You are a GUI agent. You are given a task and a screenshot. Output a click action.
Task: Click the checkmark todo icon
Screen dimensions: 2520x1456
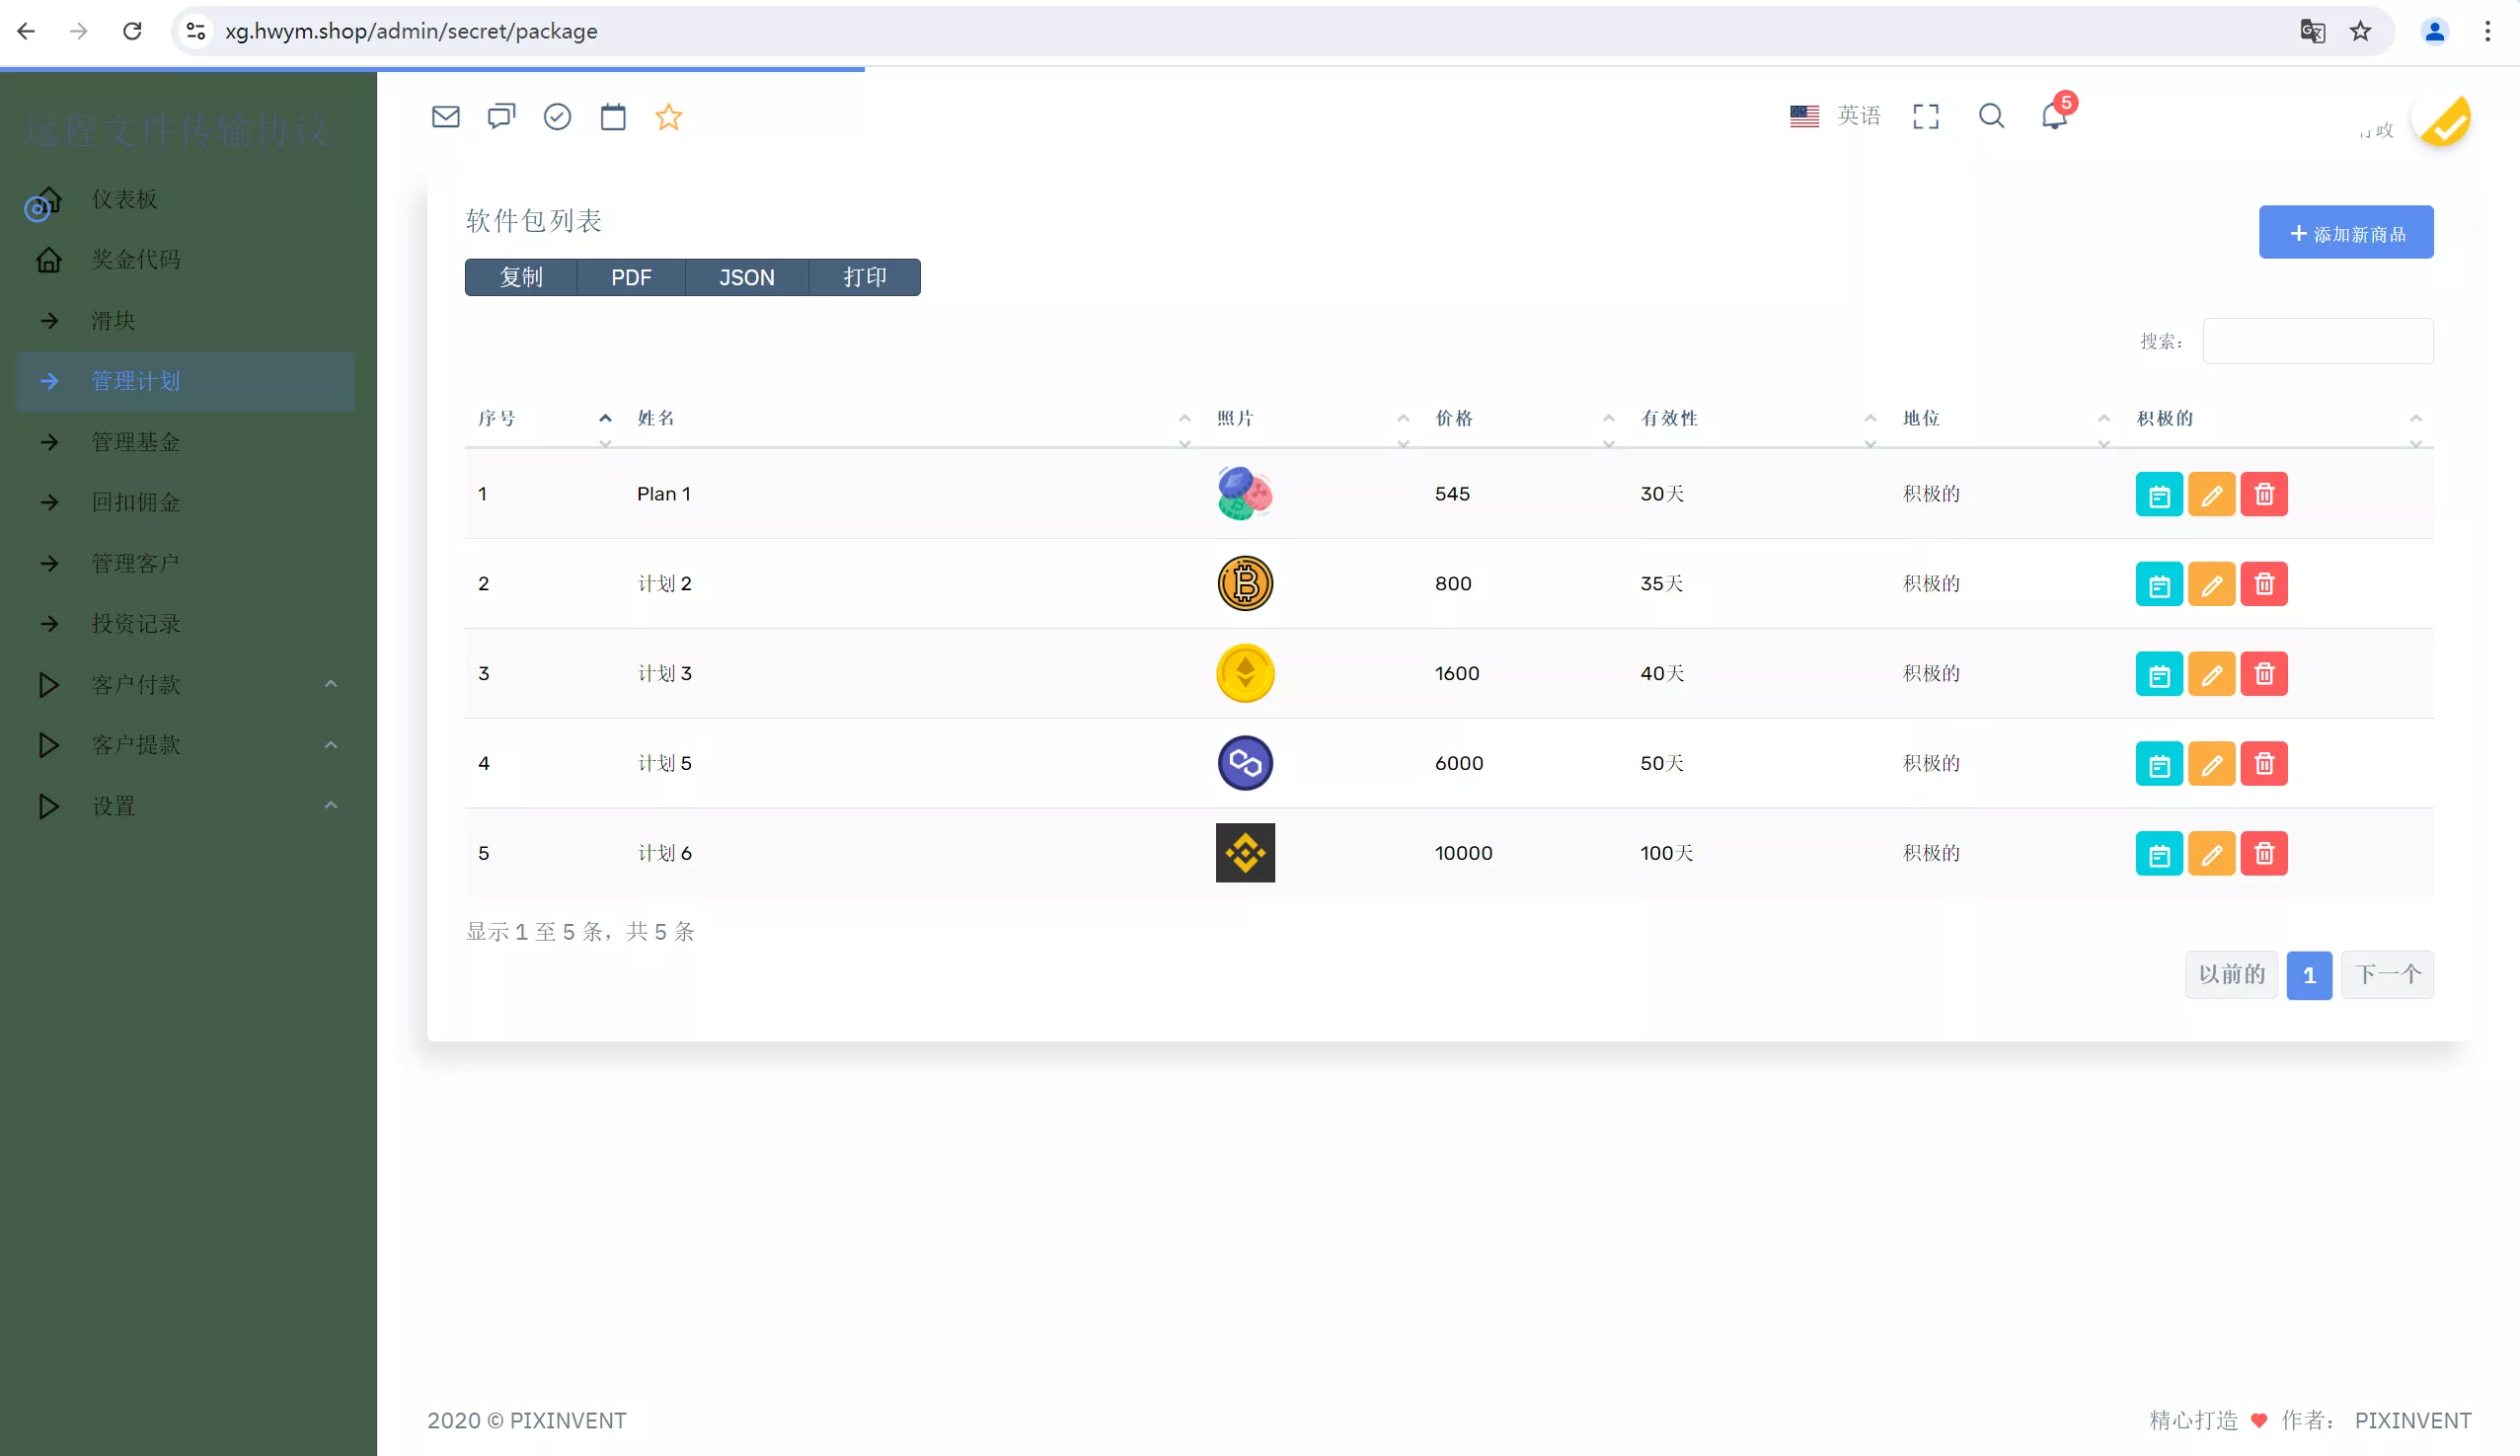pyautogui.click(x=557, y=117)
